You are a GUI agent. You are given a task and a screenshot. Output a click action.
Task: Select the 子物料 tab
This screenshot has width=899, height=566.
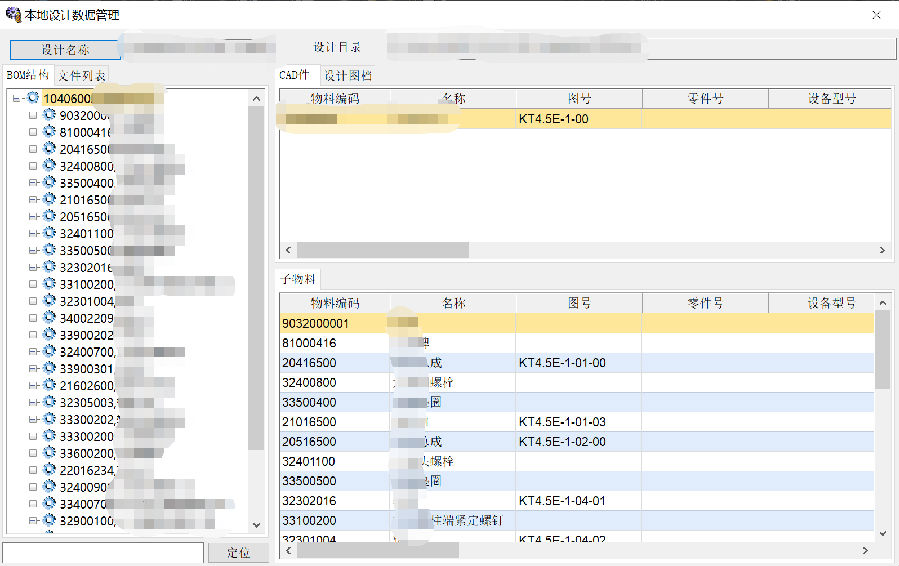coord(298,279)
